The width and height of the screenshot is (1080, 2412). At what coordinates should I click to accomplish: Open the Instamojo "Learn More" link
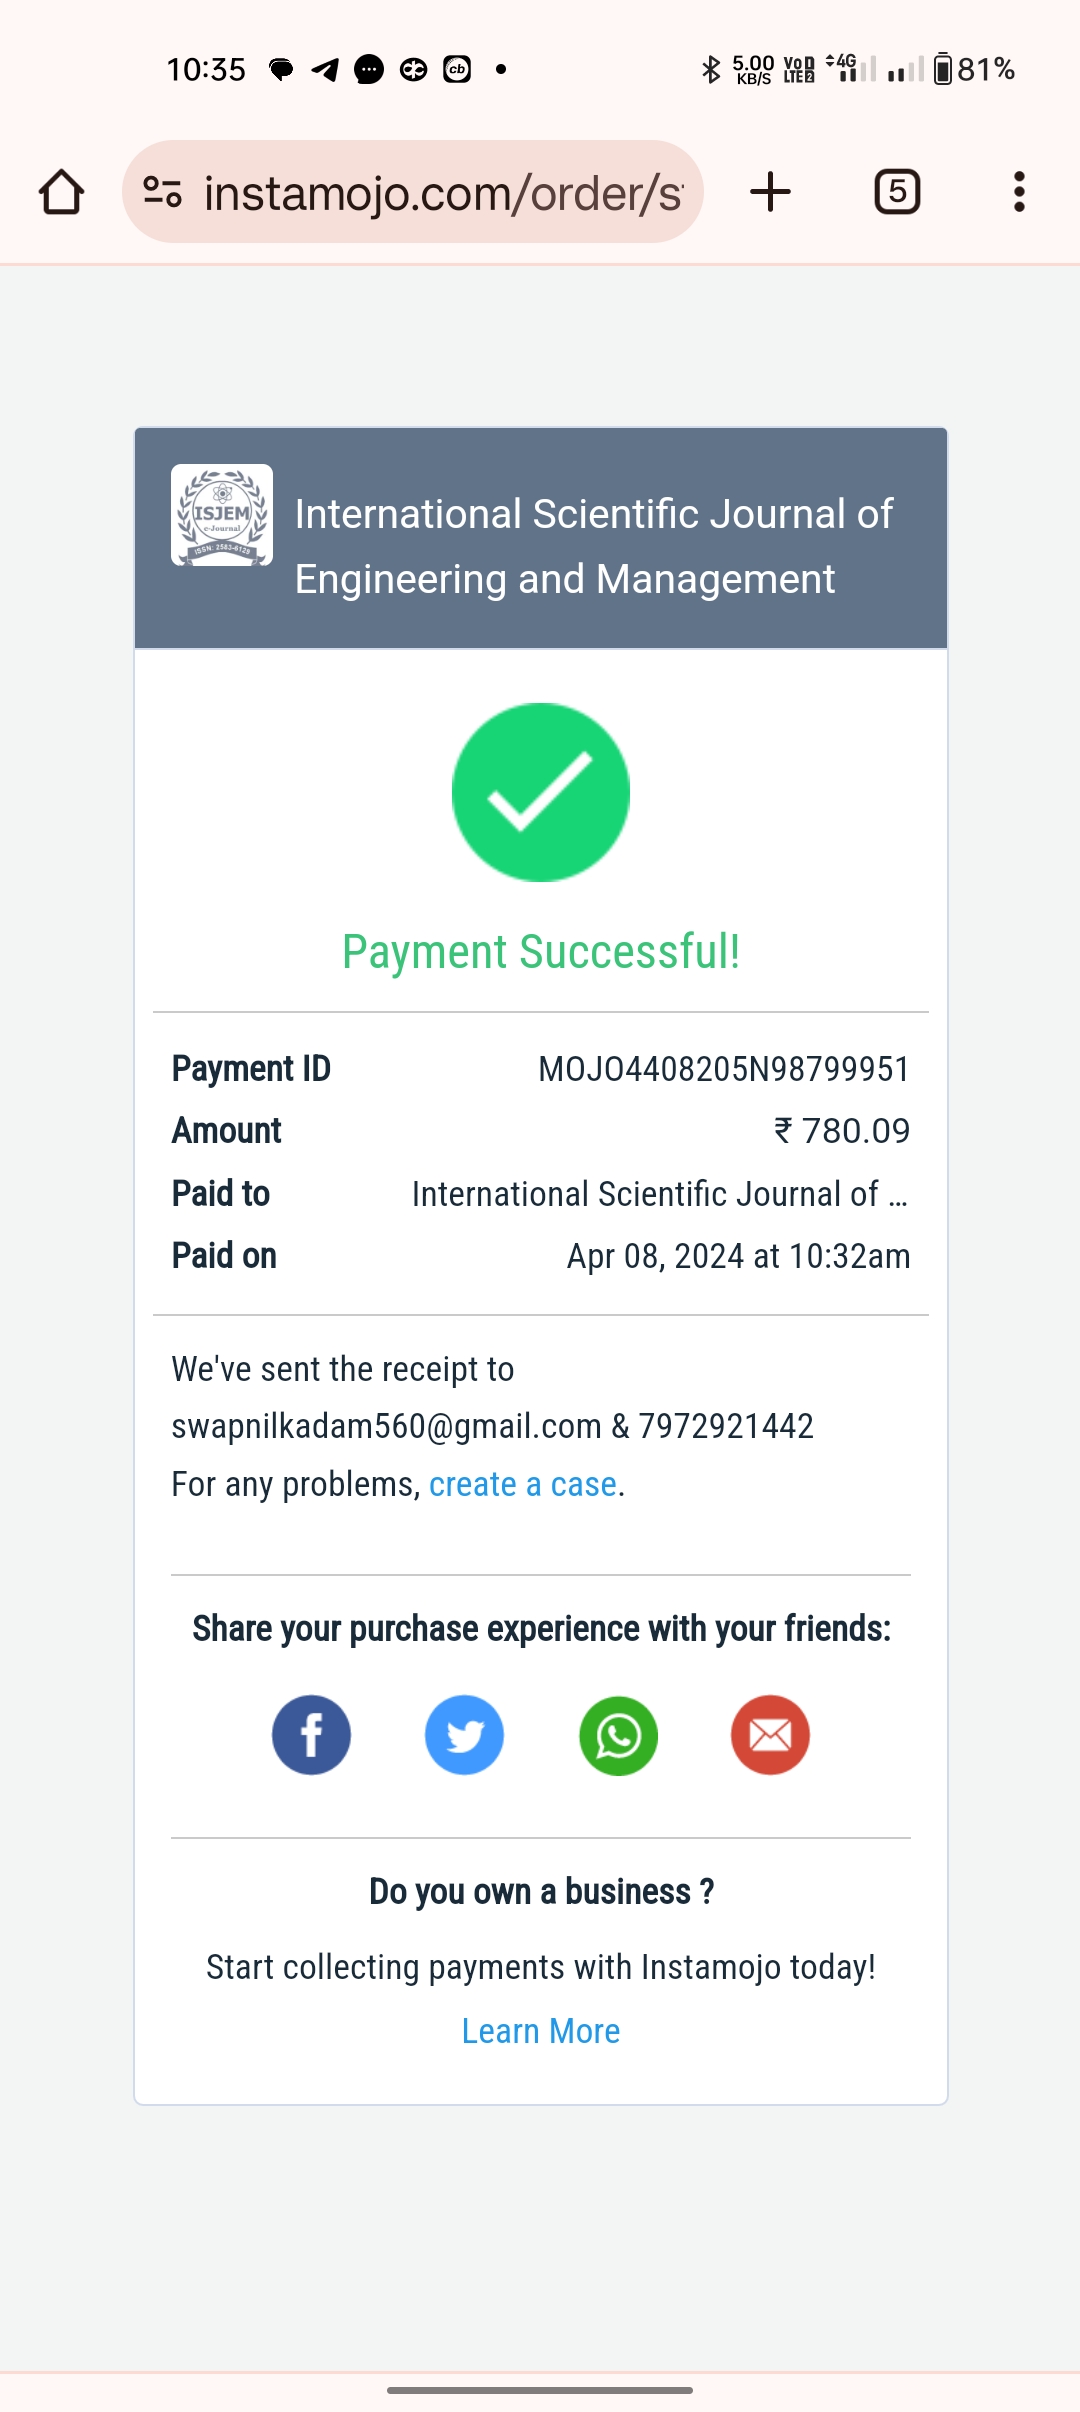point(541,2031)
